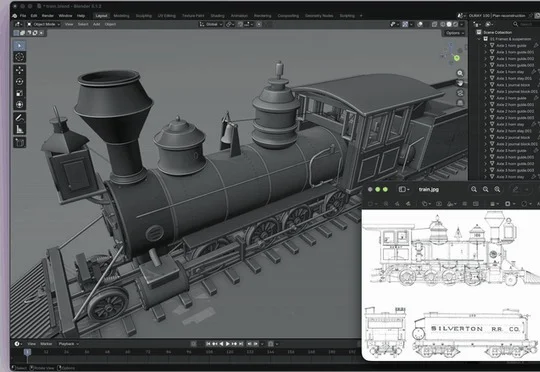The image size is (540, 372).
Task: Click frame 96 on the timeline ruler
Action: point(189,352)
